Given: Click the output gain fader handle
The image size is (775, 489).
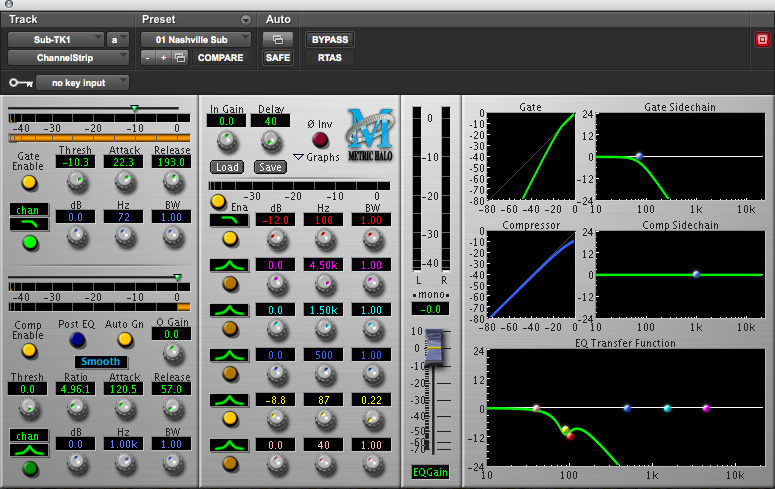Looking at the screenshot, I should (432, 349).
